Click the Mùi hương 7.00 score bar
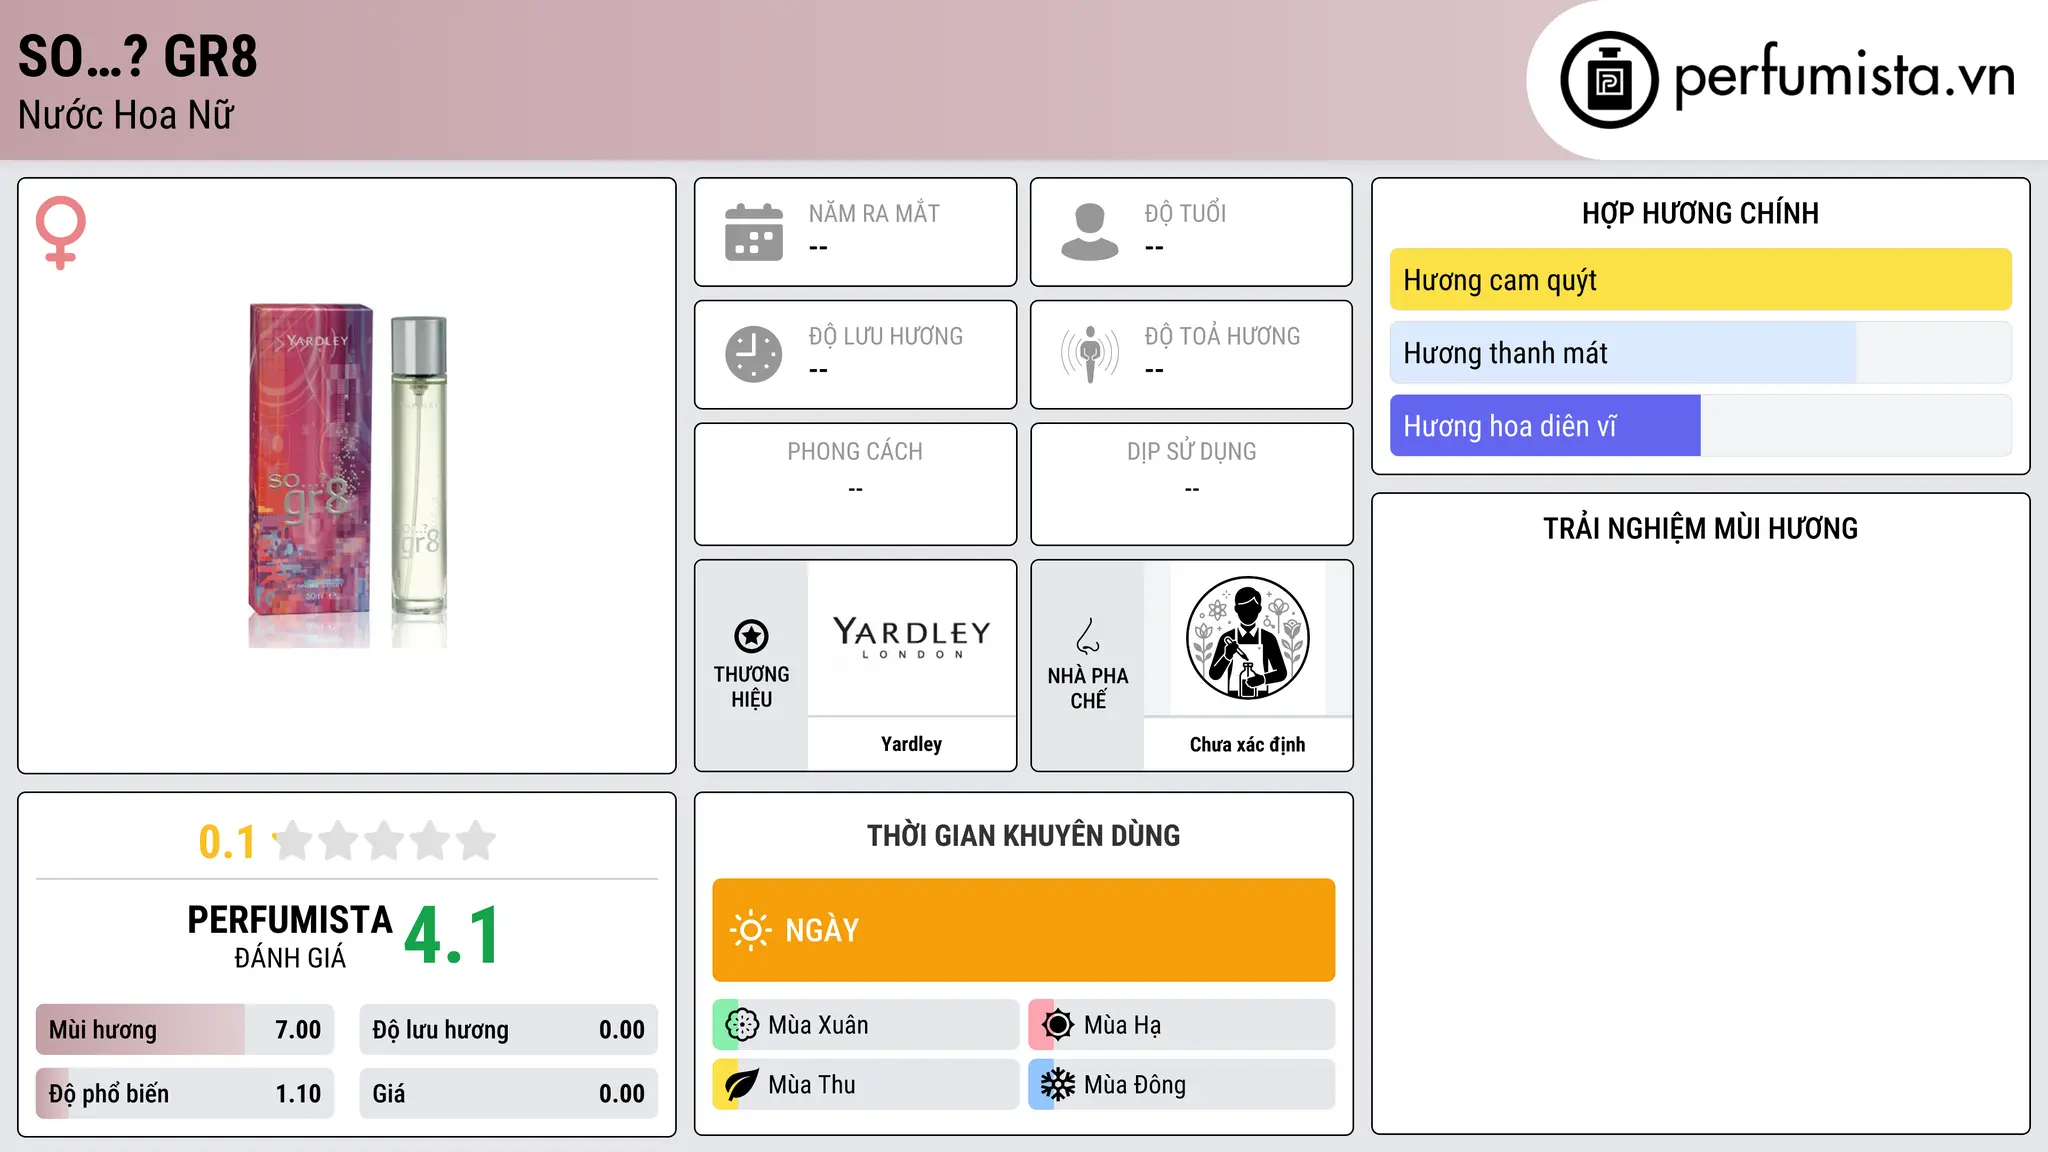The image size is (2048, 1152). pos(185,1030)
